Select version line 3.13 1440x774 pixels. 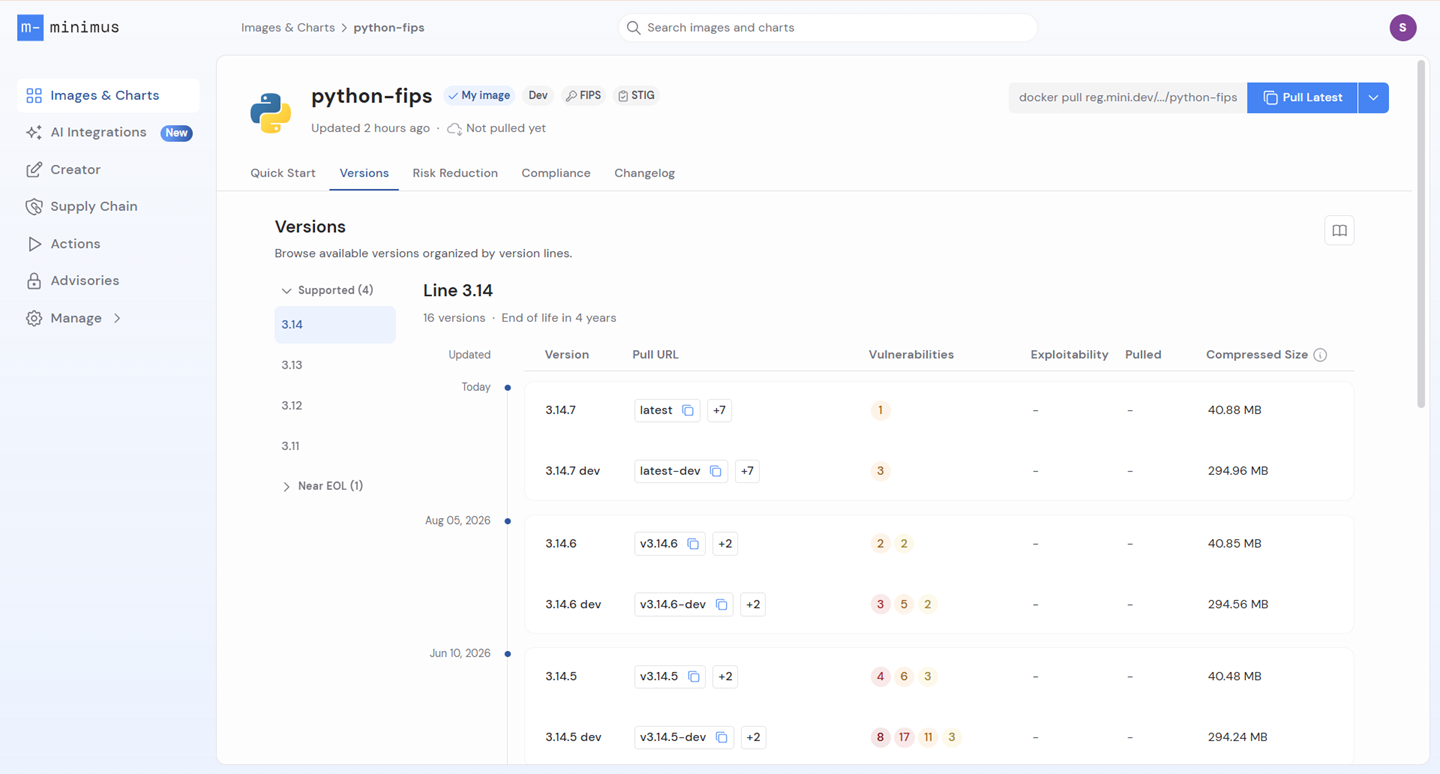click(335, 365)
